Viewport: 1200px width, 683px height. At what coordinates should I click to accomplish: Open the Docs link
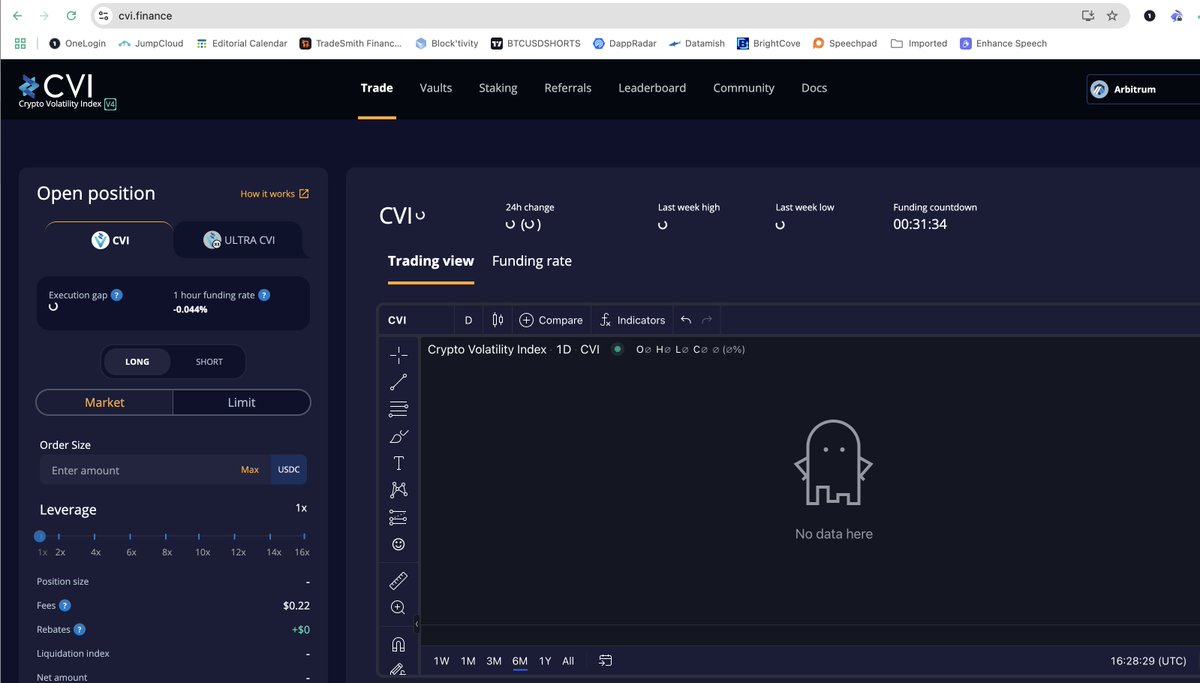tap(814, 88)
